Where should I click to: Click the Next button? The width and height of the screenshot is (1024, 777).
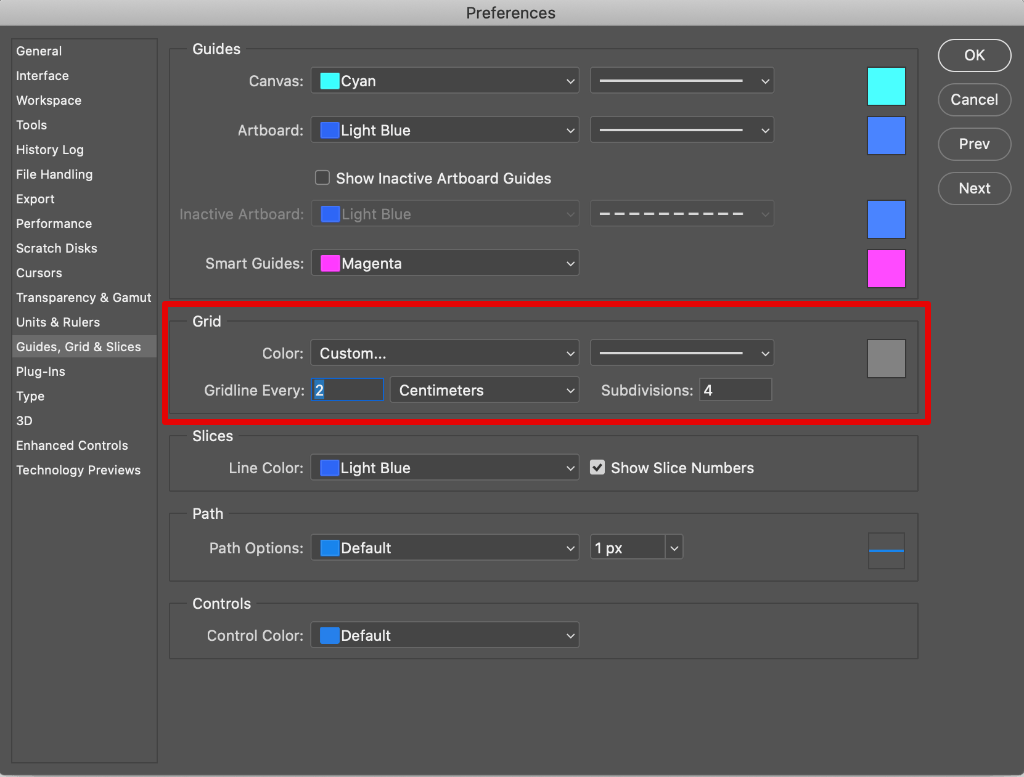tap(974, 188)
